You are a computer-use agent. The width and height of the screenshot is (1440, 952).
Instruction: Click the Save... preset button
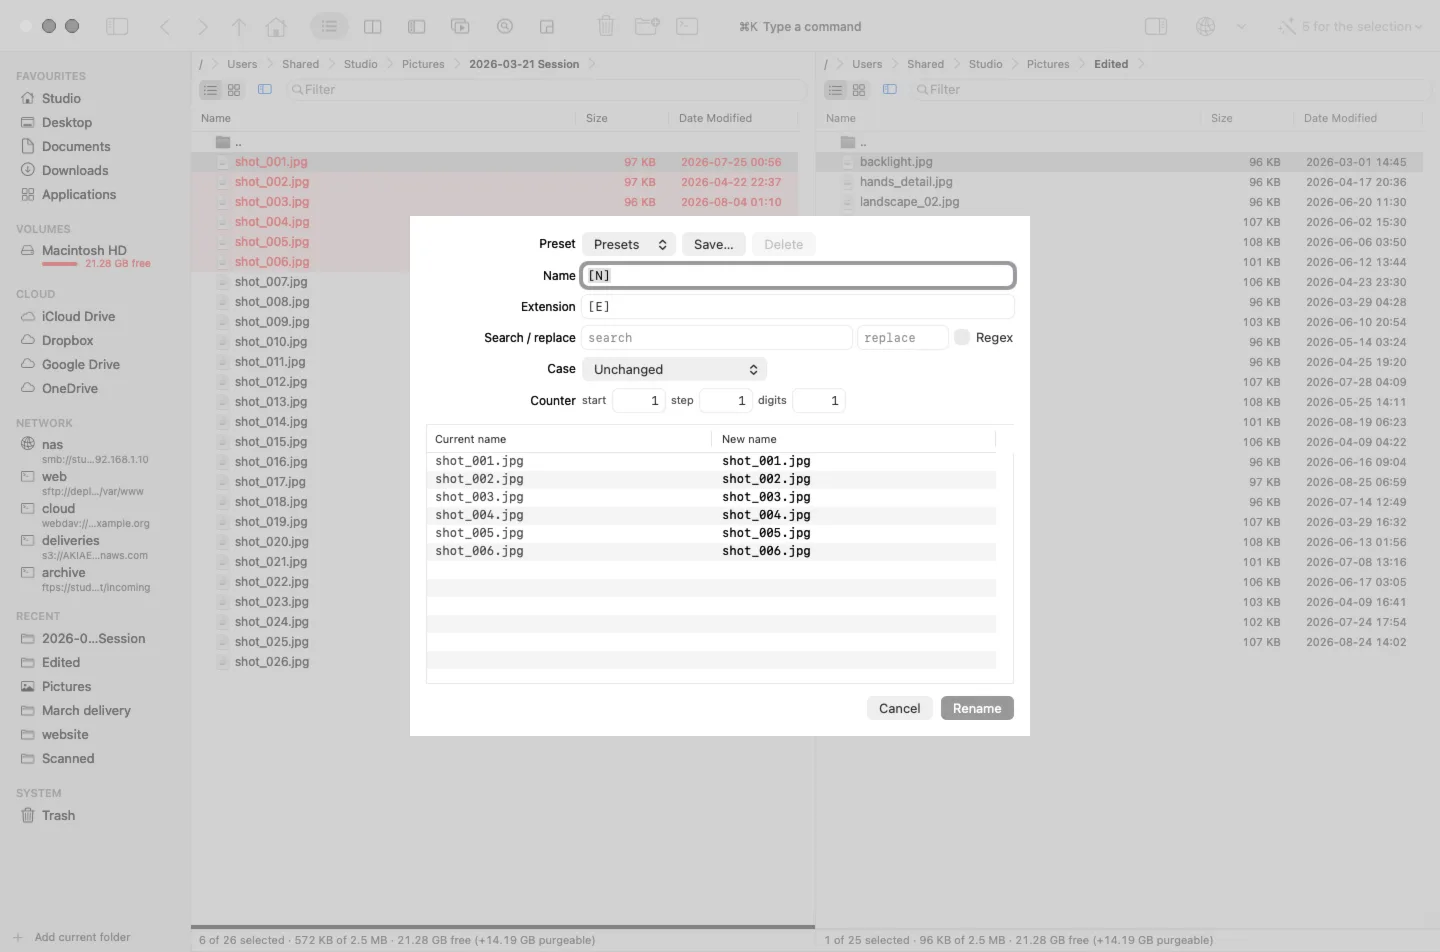pyautogui.click(x=714, y=245)
